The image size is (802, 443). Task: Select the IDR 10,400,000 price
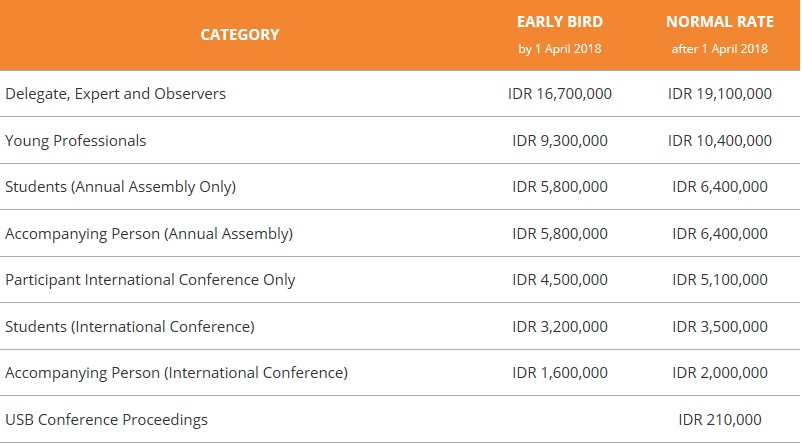point(719,141)
